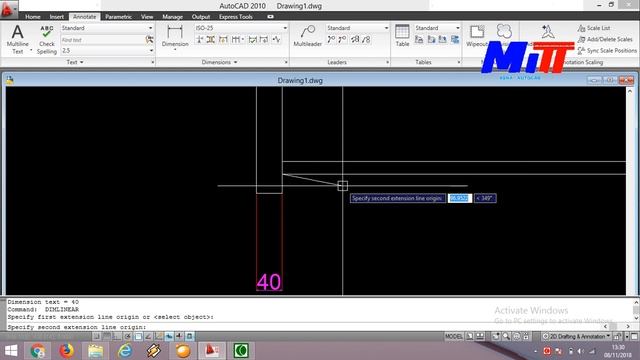640x360 pixels.
Task: Click Sync Scale Positions button
Action: click(607, 51)
